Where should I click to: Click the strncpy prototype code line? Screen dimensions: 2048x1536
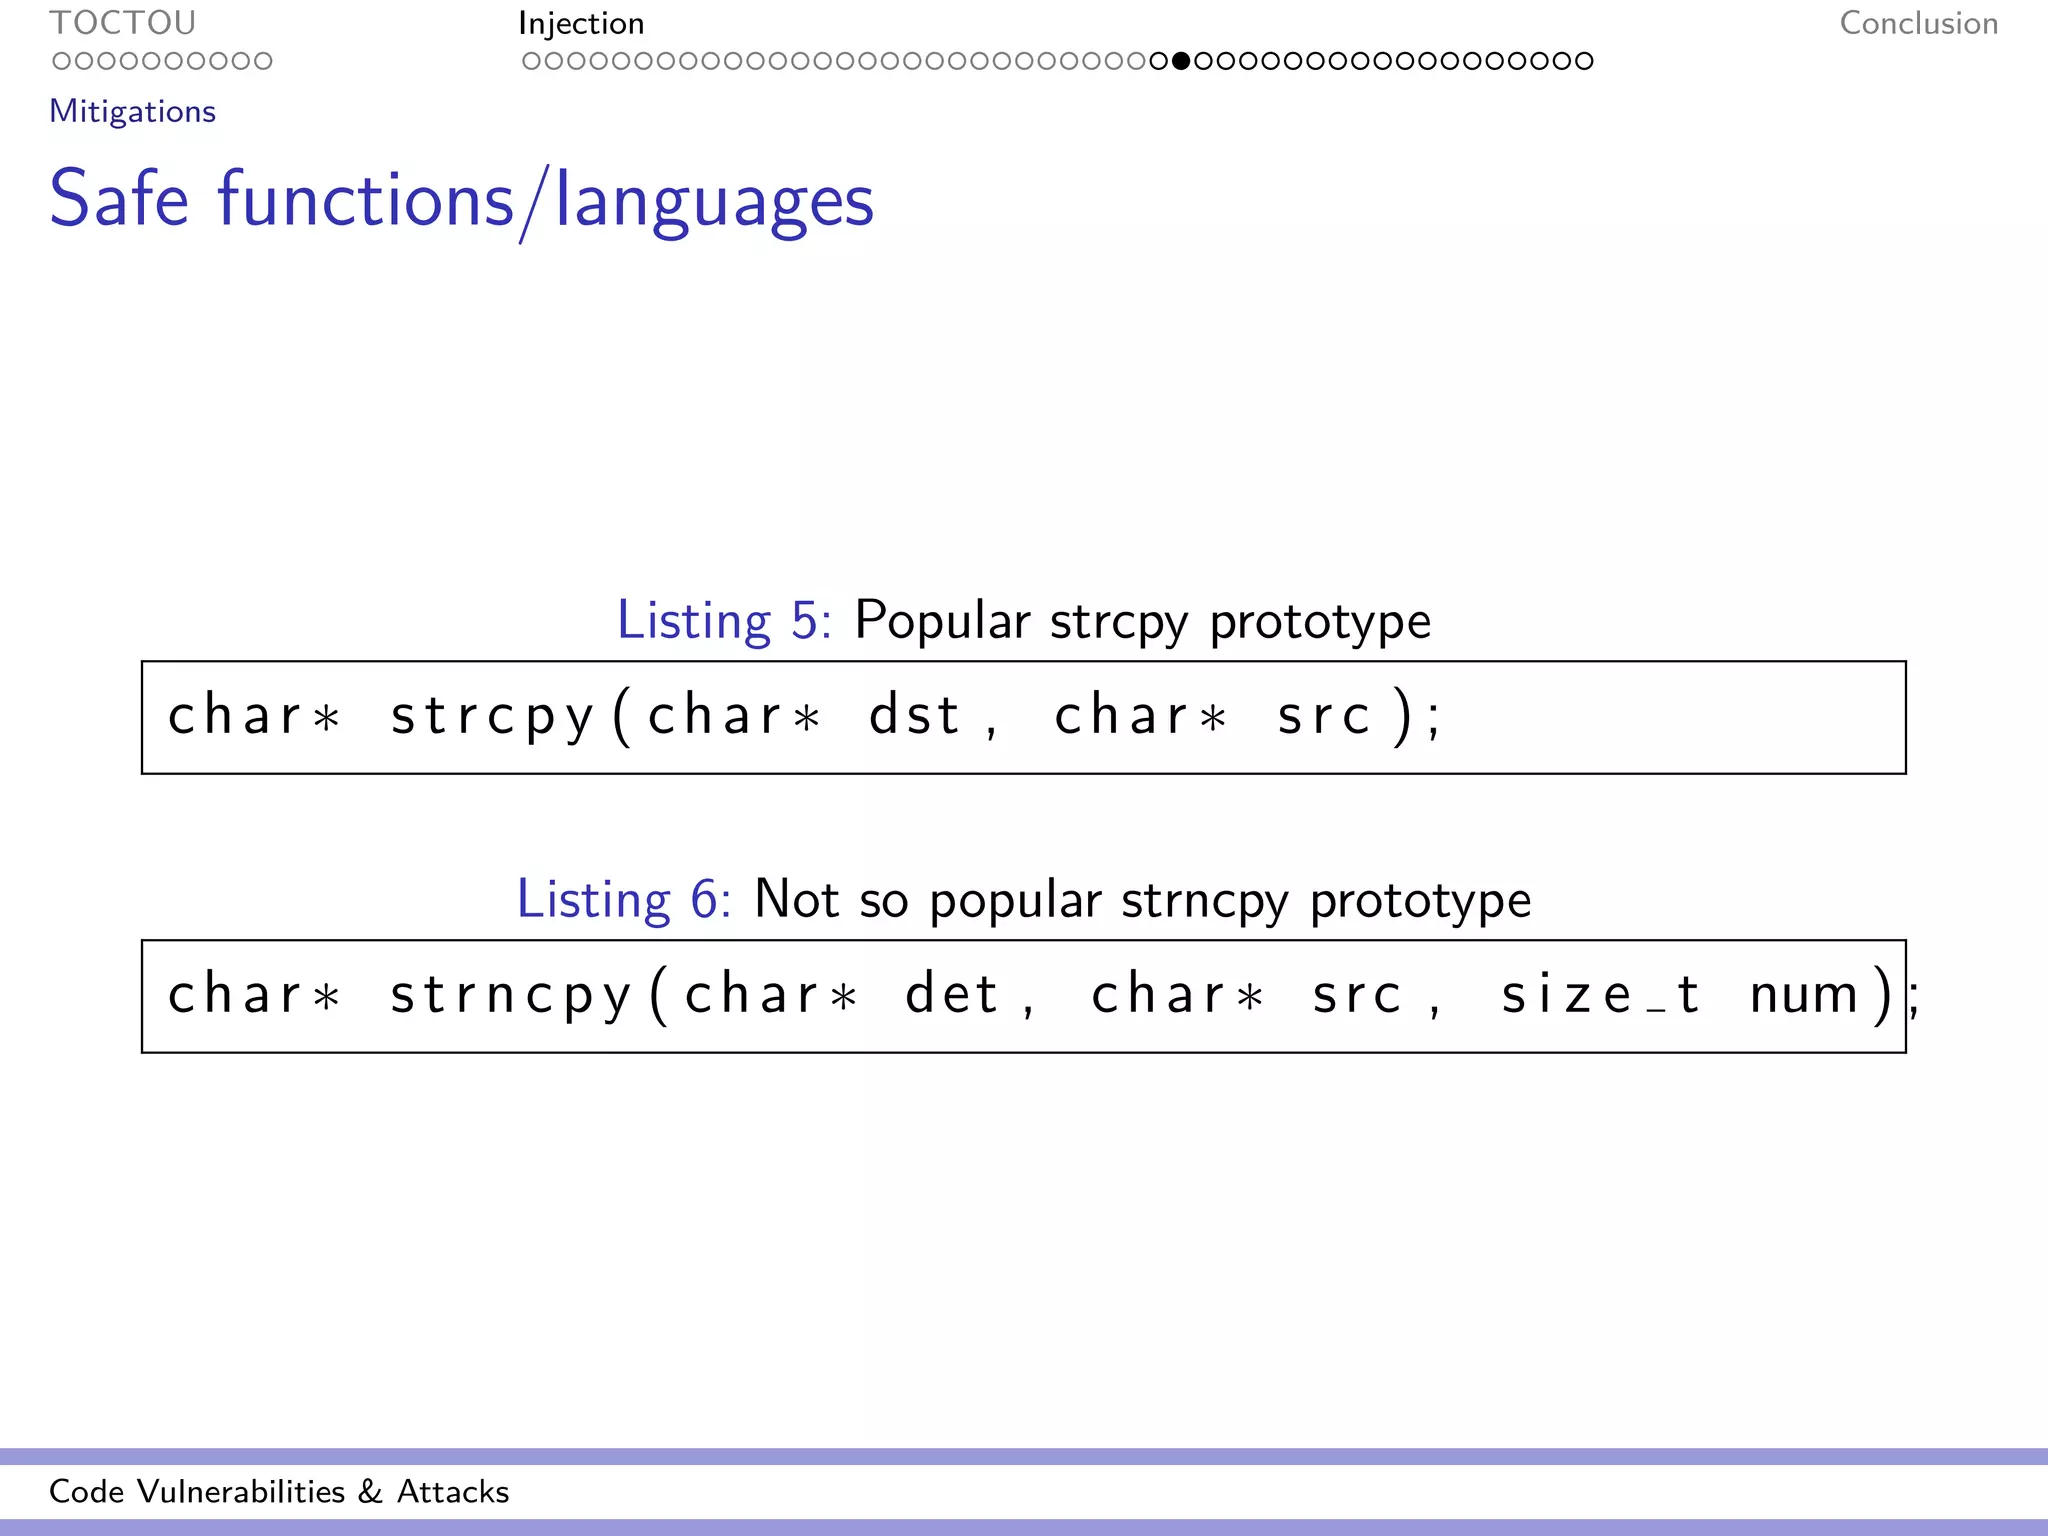click(1044, 995)
